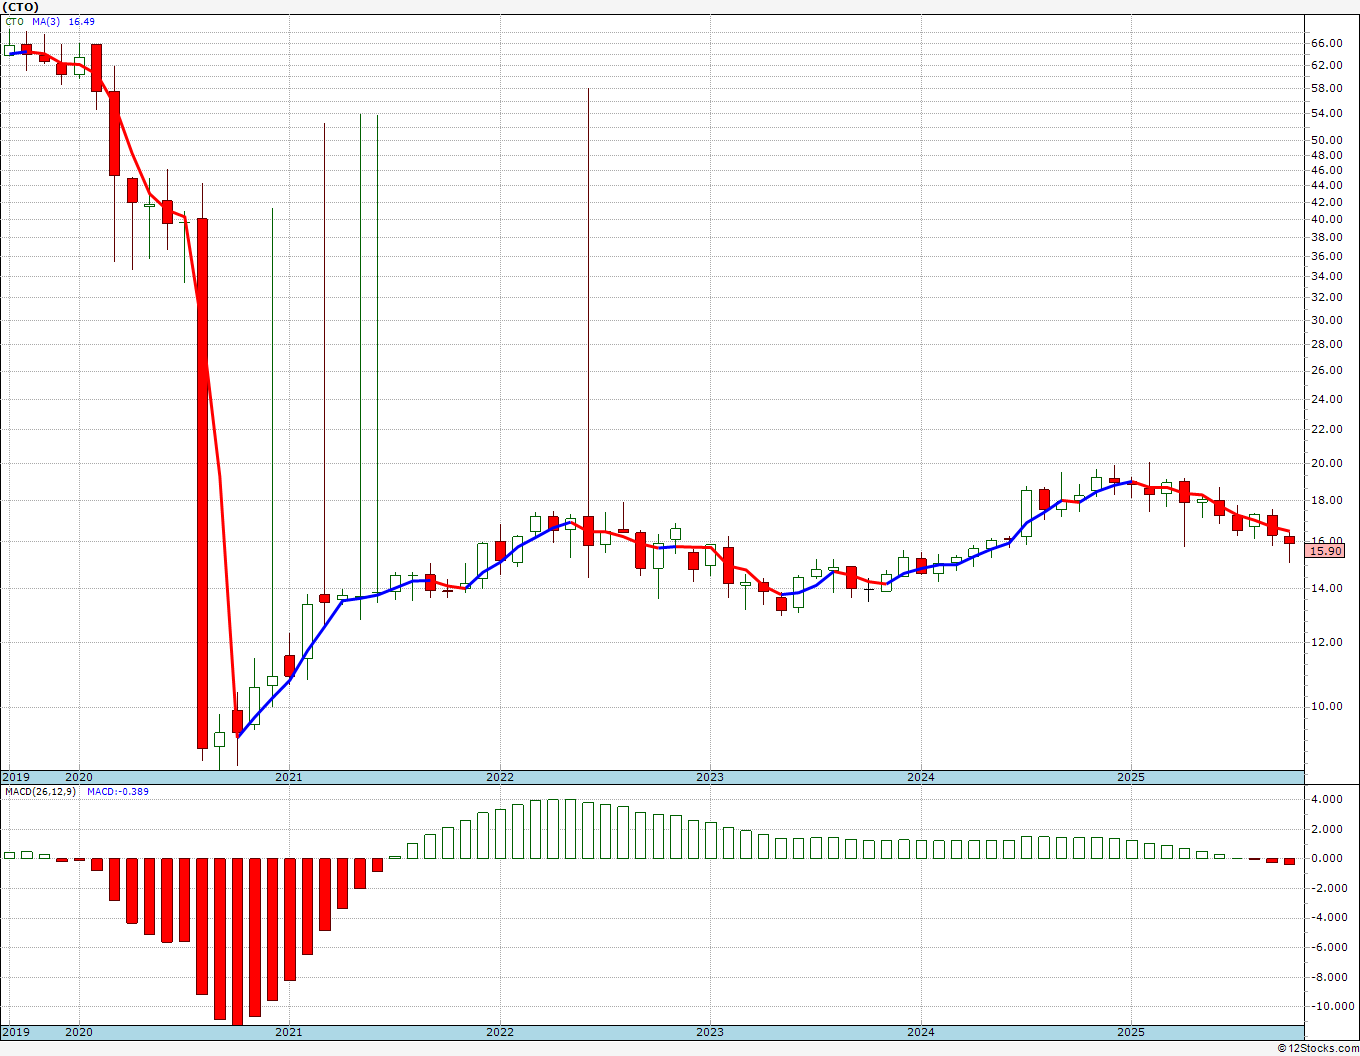Click the 4.000 MACD axis label
The image size is (1360, 1056).
point(1326,799)
